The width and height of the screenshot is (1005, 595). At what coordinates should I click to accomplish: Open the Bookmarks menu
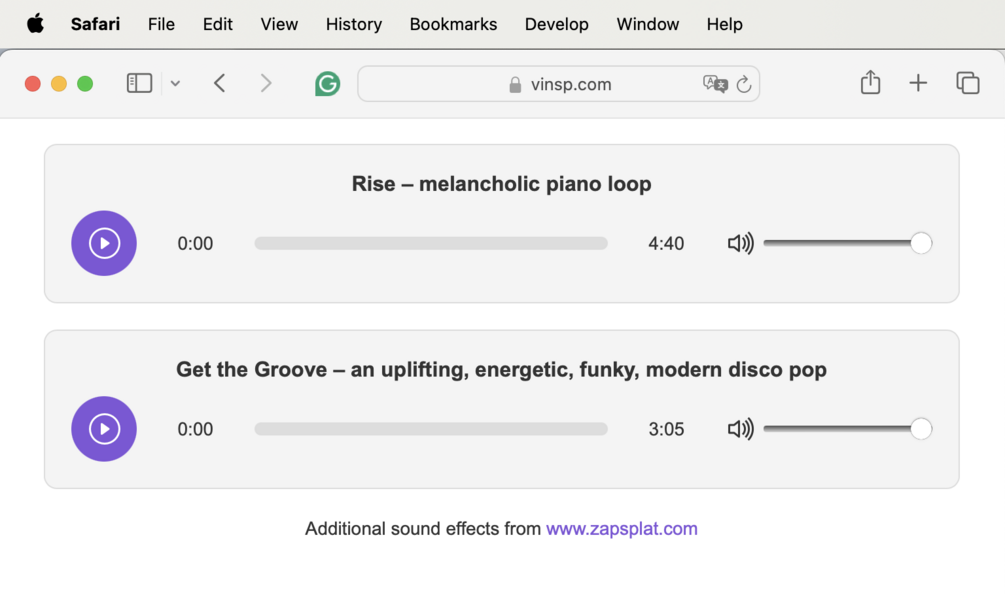point(453,24)
